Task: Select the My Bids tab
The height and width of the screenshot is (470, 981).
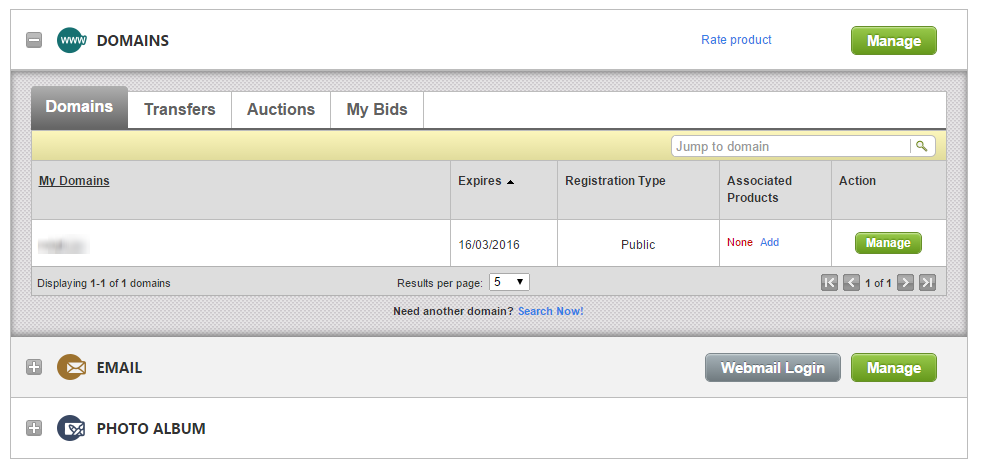Action: 377,110
